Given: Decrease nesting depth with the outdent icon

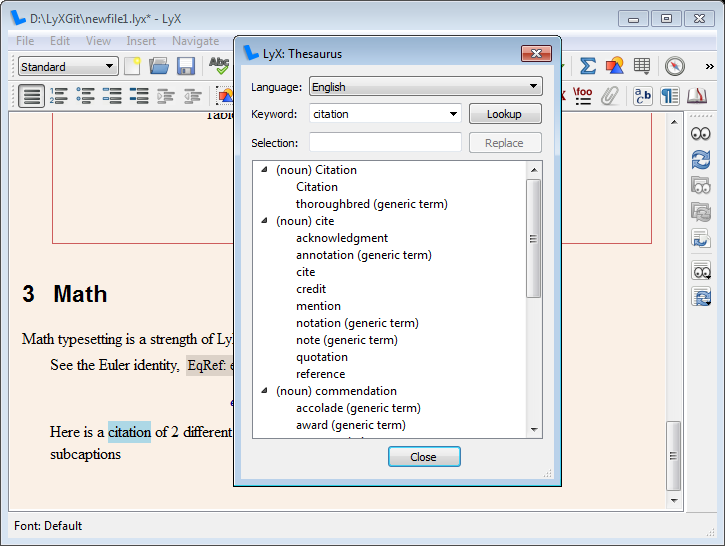Looking at the screenshot, I should [x=192, y=96].
